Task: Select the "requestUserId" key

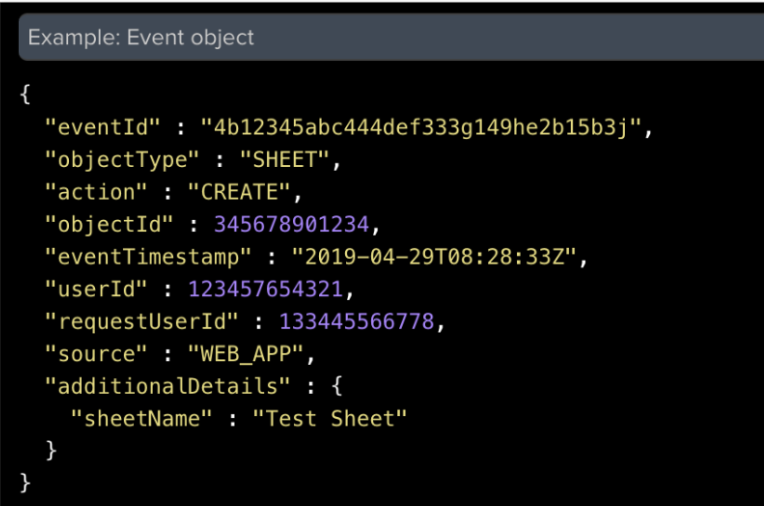Action: pyautogui.click(x=141, y=322)
